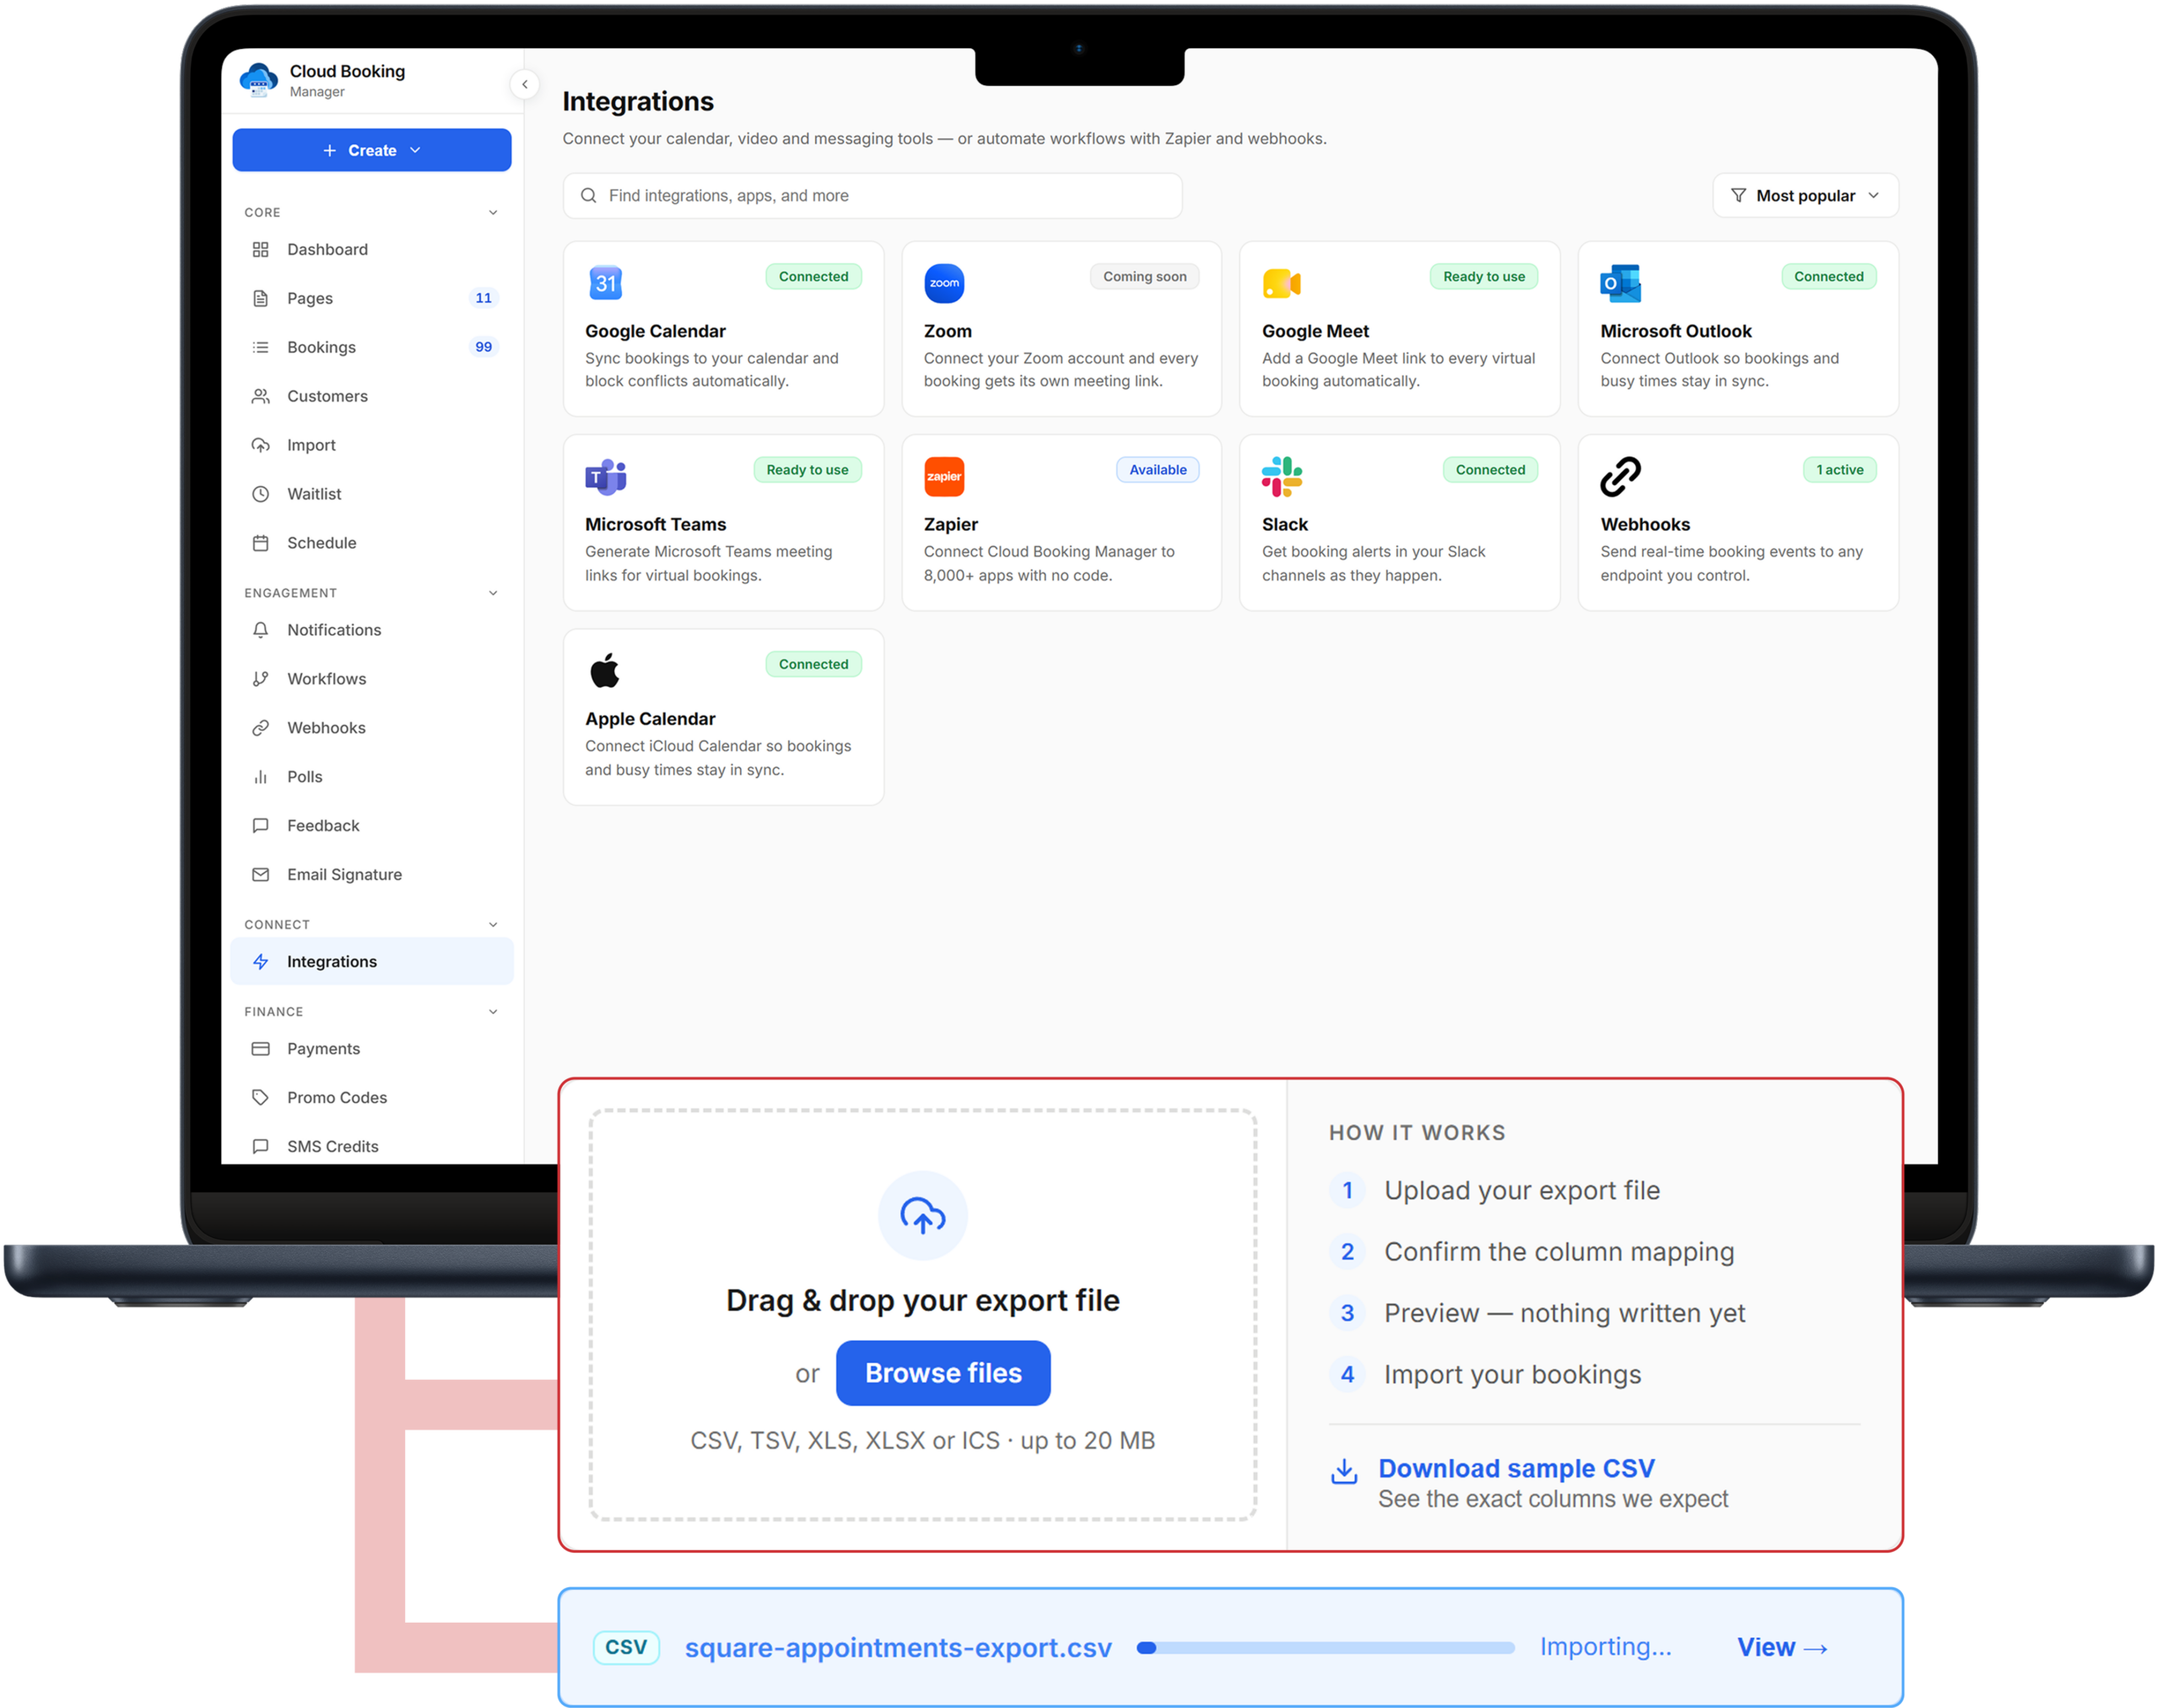Open the square-appointments-export.csv file link
The width and height of the screenshot is (2160, 1708).
pos(898,1647)
